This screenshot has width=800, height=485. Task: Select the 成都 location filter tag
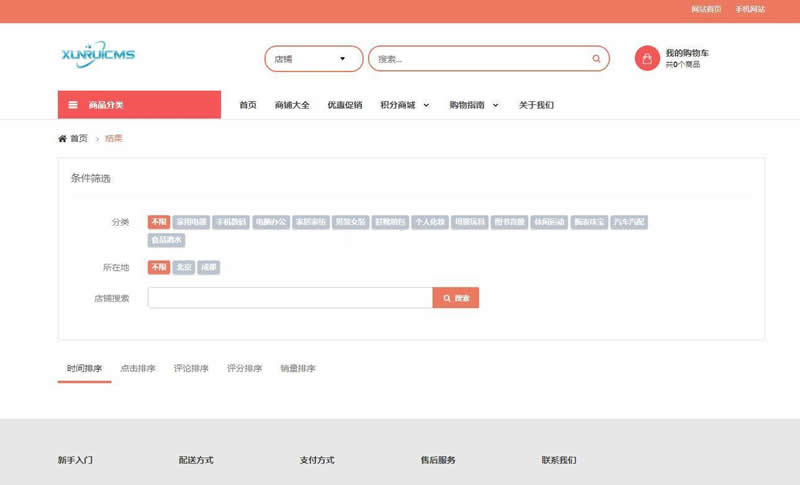click(x=209, y=267)
